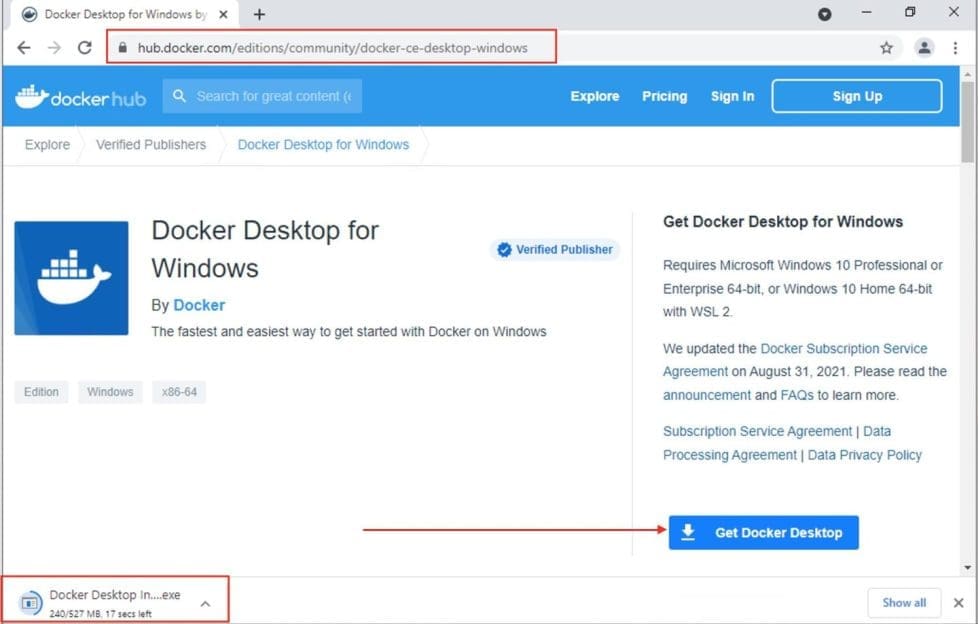Open the Docker Subscription Service Agreement link

point(795,360)
